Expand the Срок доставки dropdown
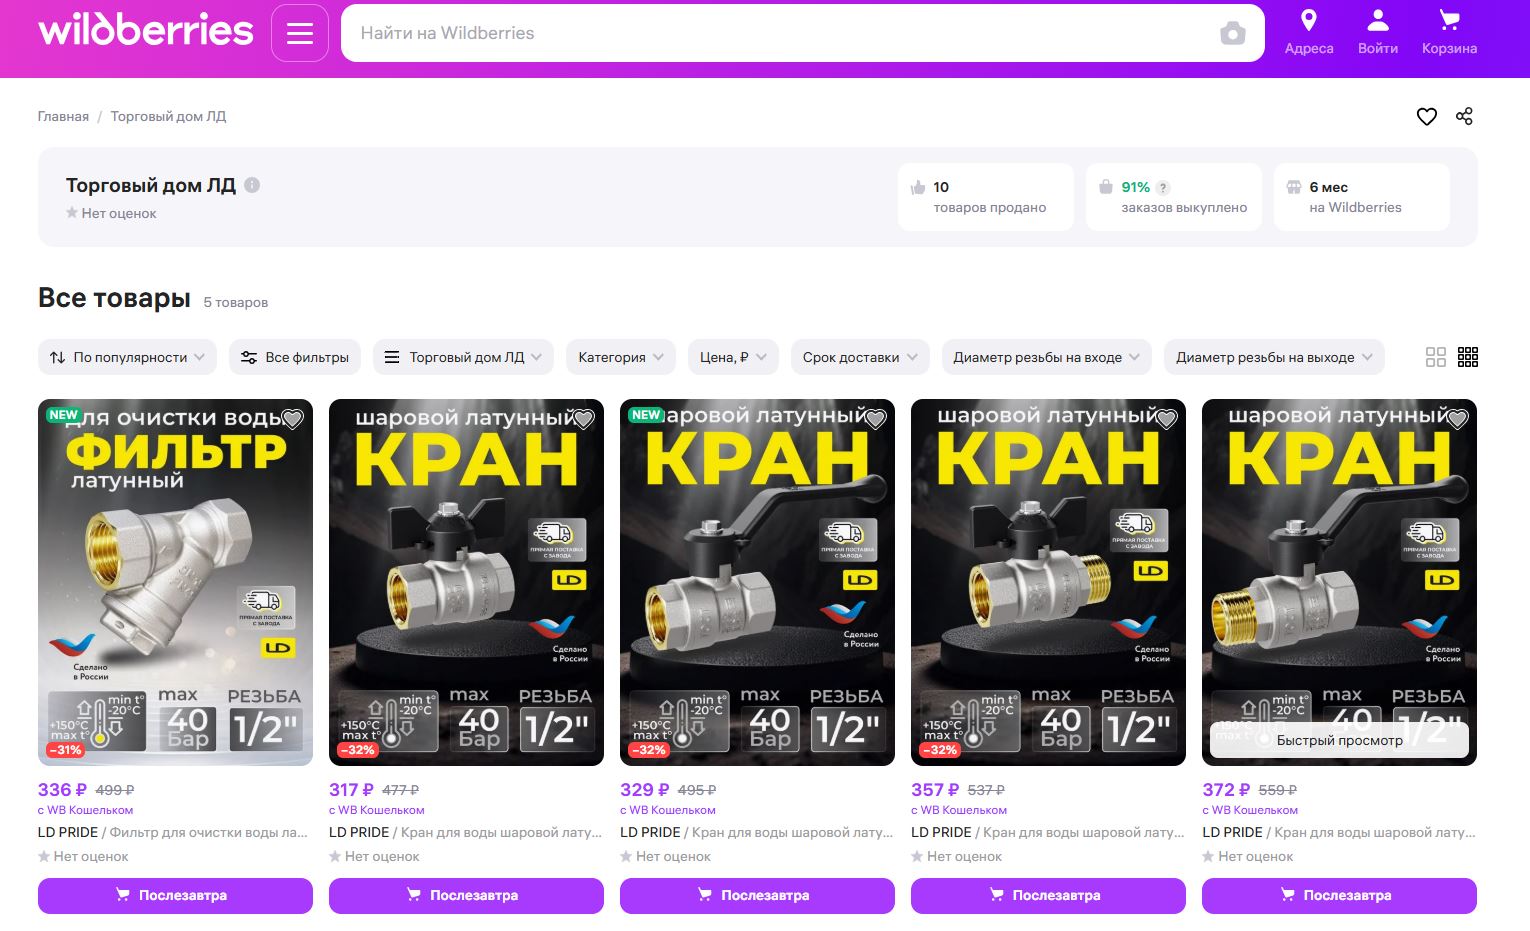This screenshot has height=931, width=1530. (860, 357)
